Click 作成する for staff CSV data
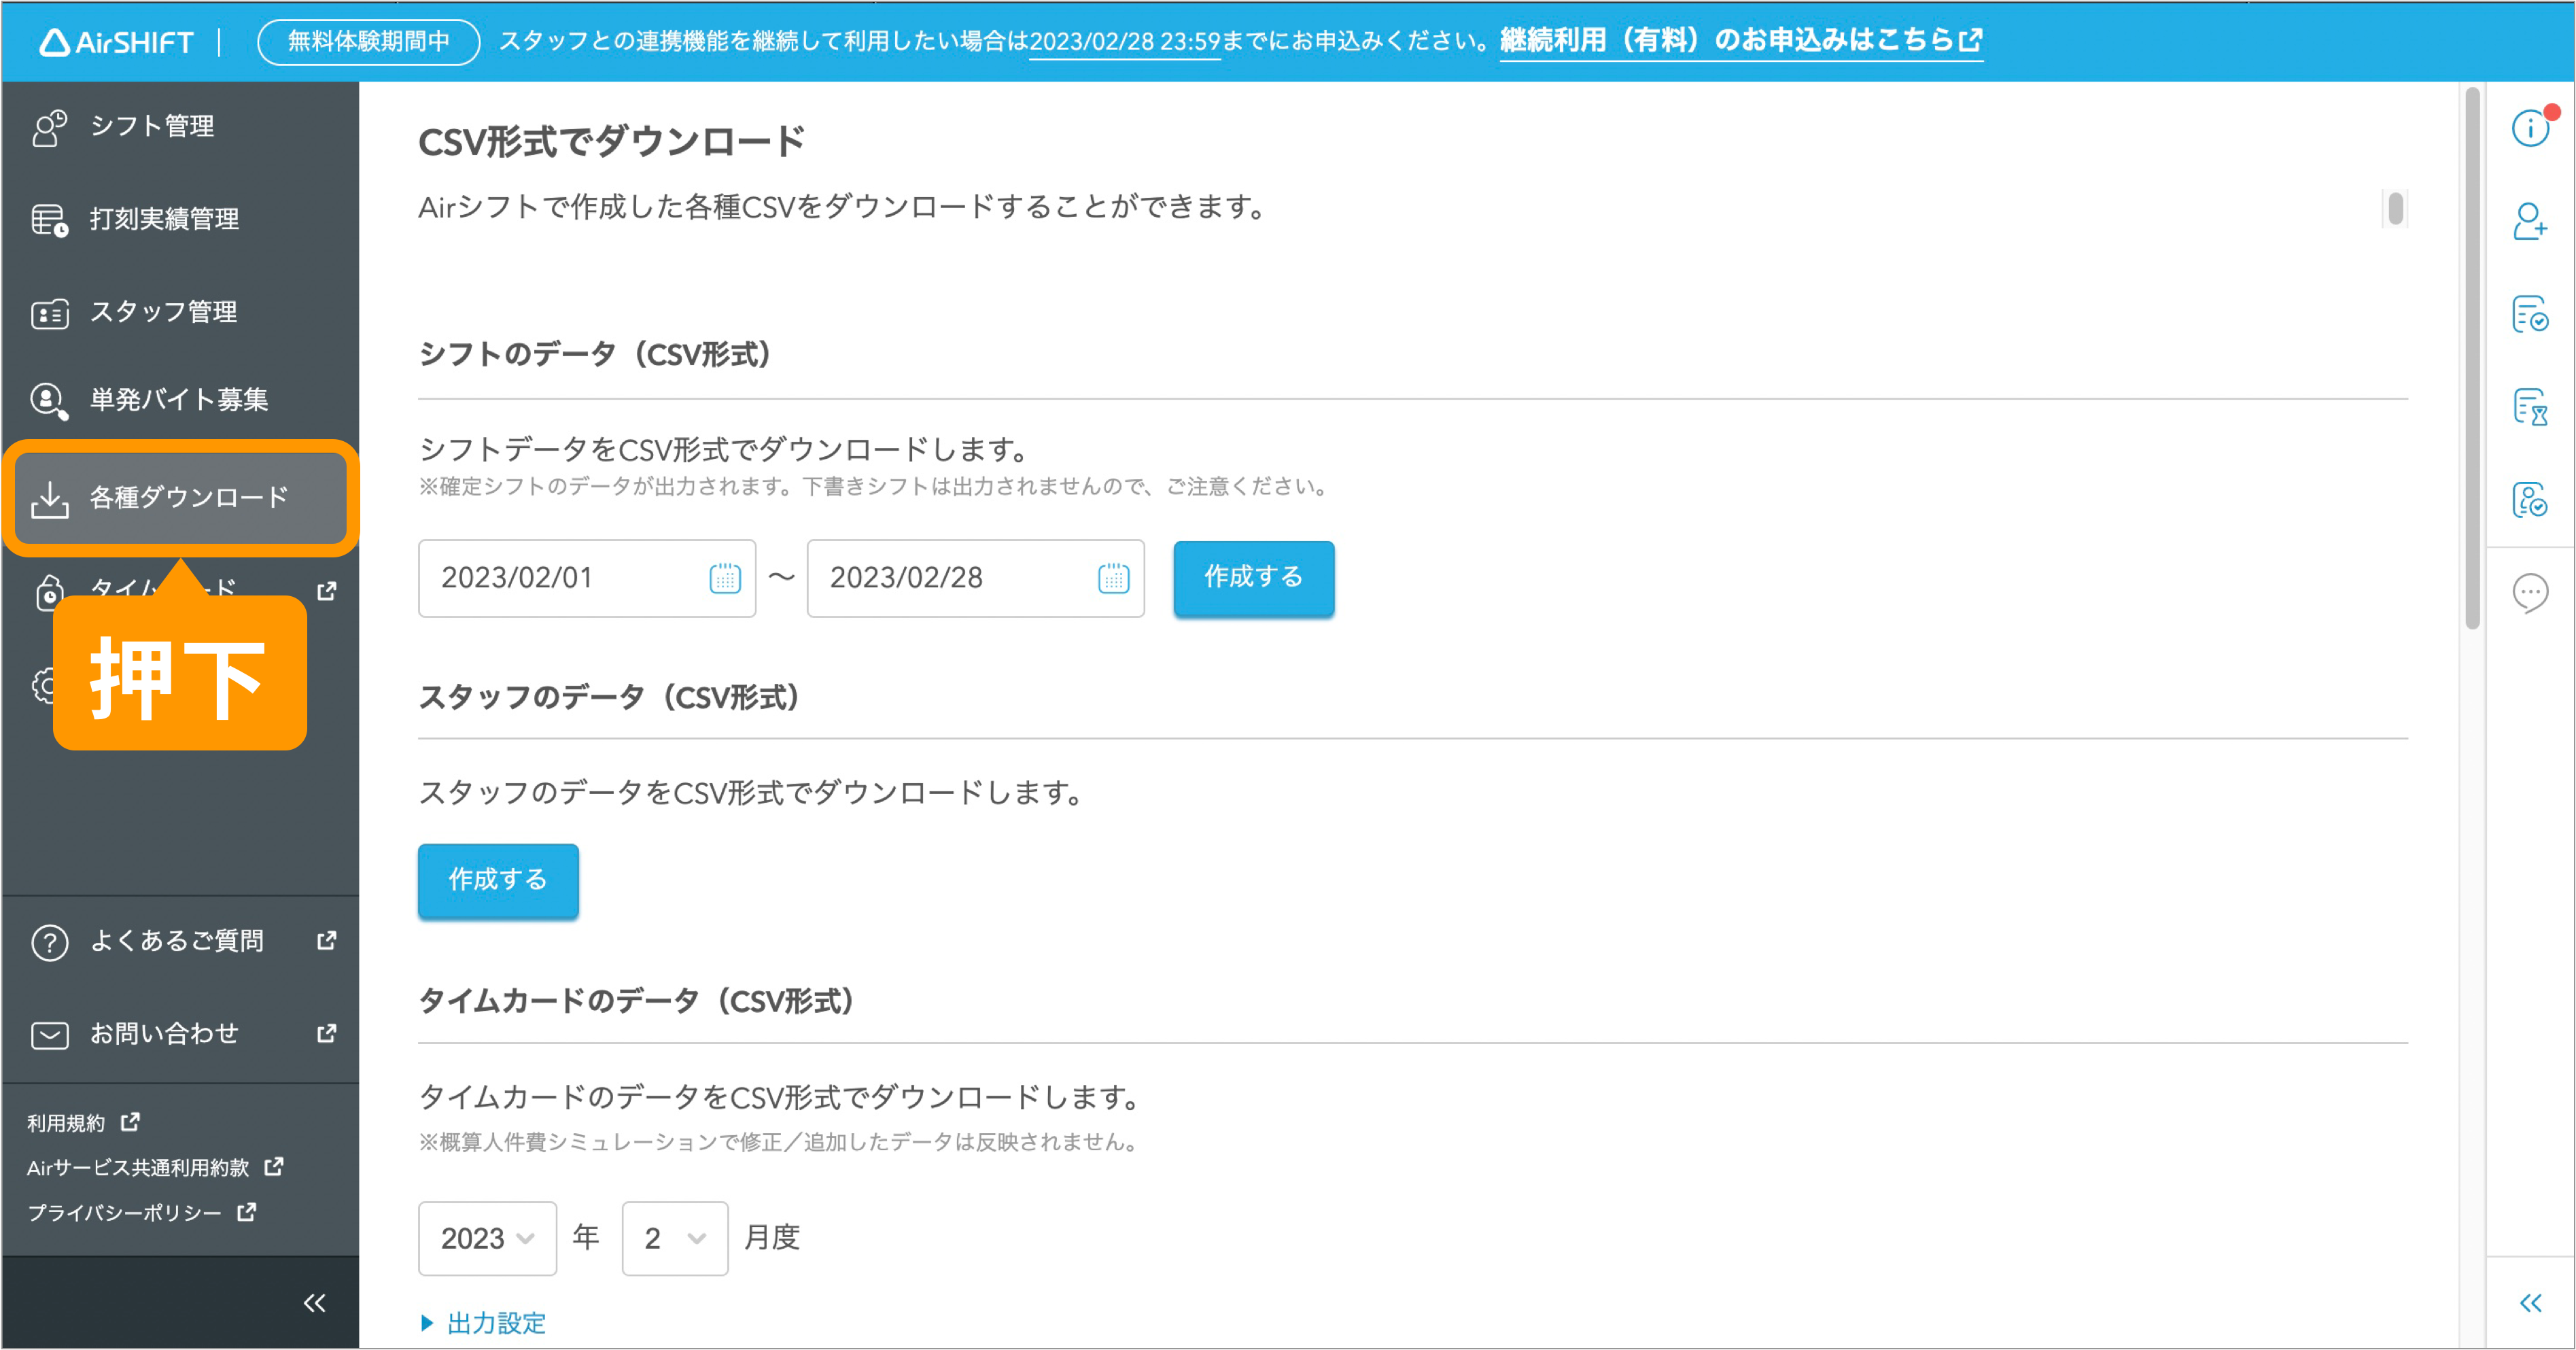Viewport: 2576px width, 1350px height. (x=498, y=880)
